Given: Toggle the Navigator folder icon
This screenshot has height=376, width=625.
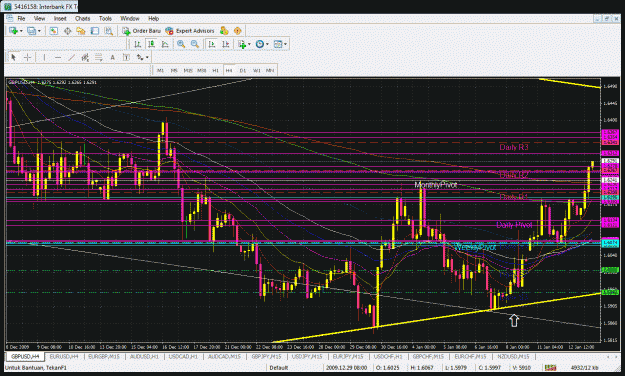Looking at the screenshot, I should (81, 31).
